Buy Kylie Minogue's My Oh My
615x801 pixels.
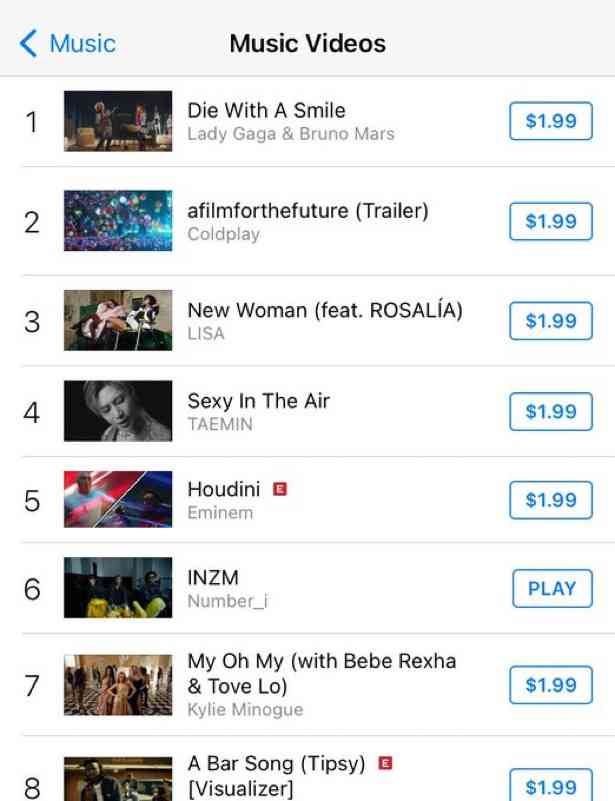pyautogui.click(x=551, y=685)
